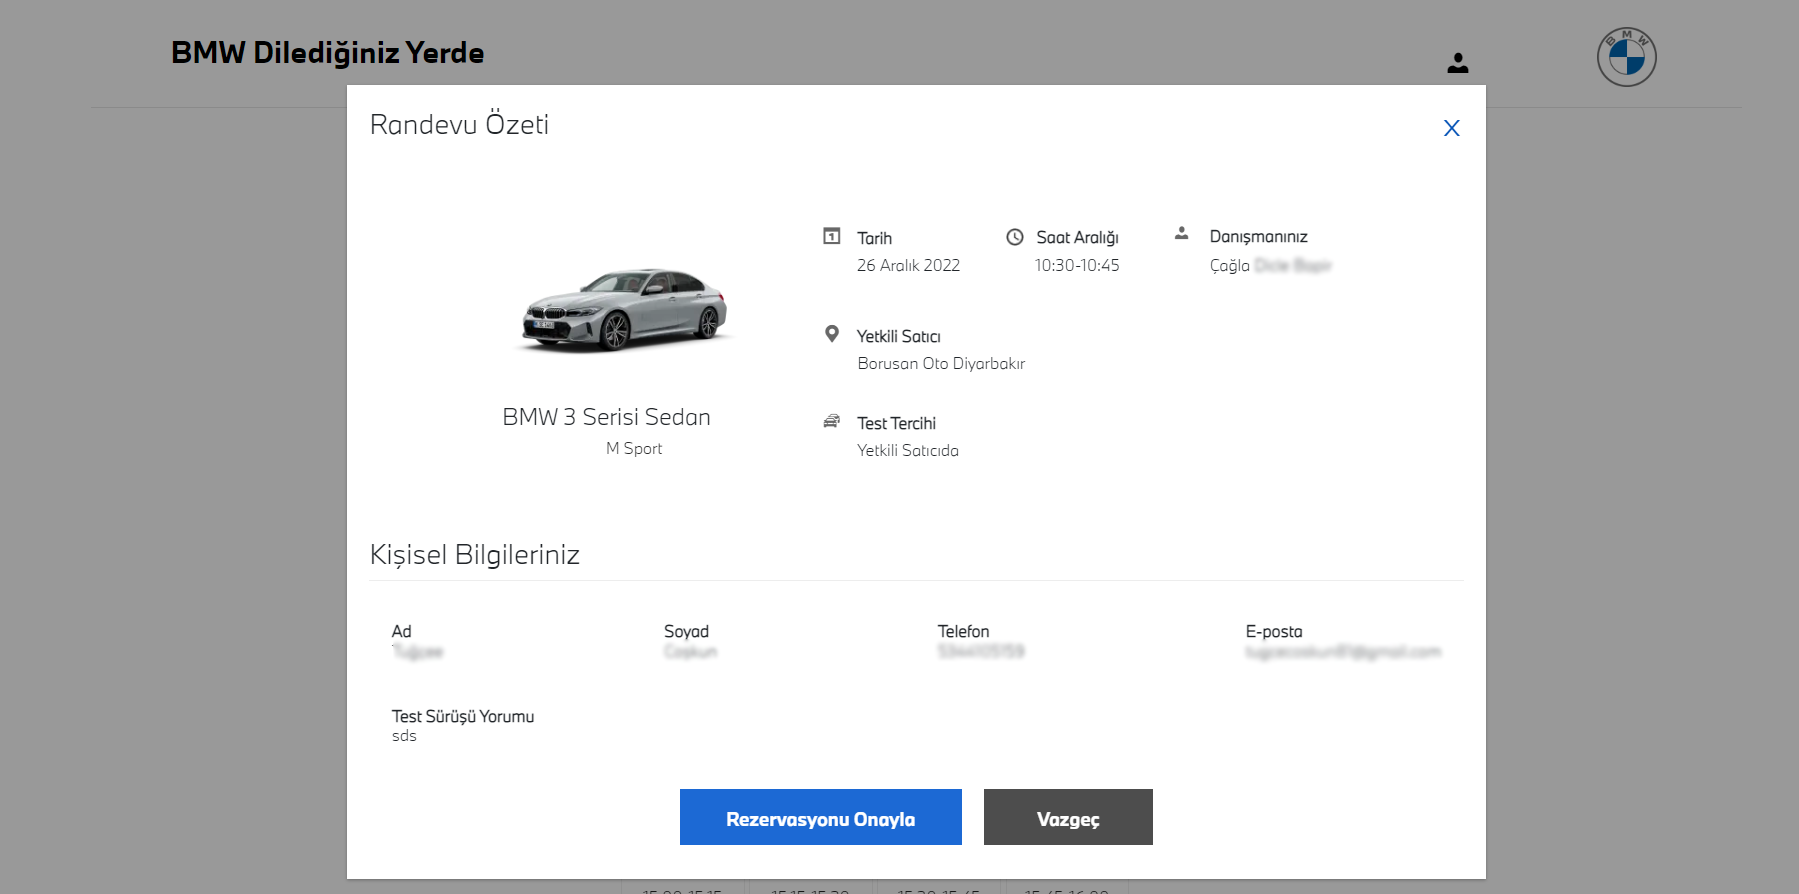Confirm reservation with Rezervasyonu Onayla button
Image resolution: width=1799 pixels, height=894 pixels.
(x=820, y=817)
